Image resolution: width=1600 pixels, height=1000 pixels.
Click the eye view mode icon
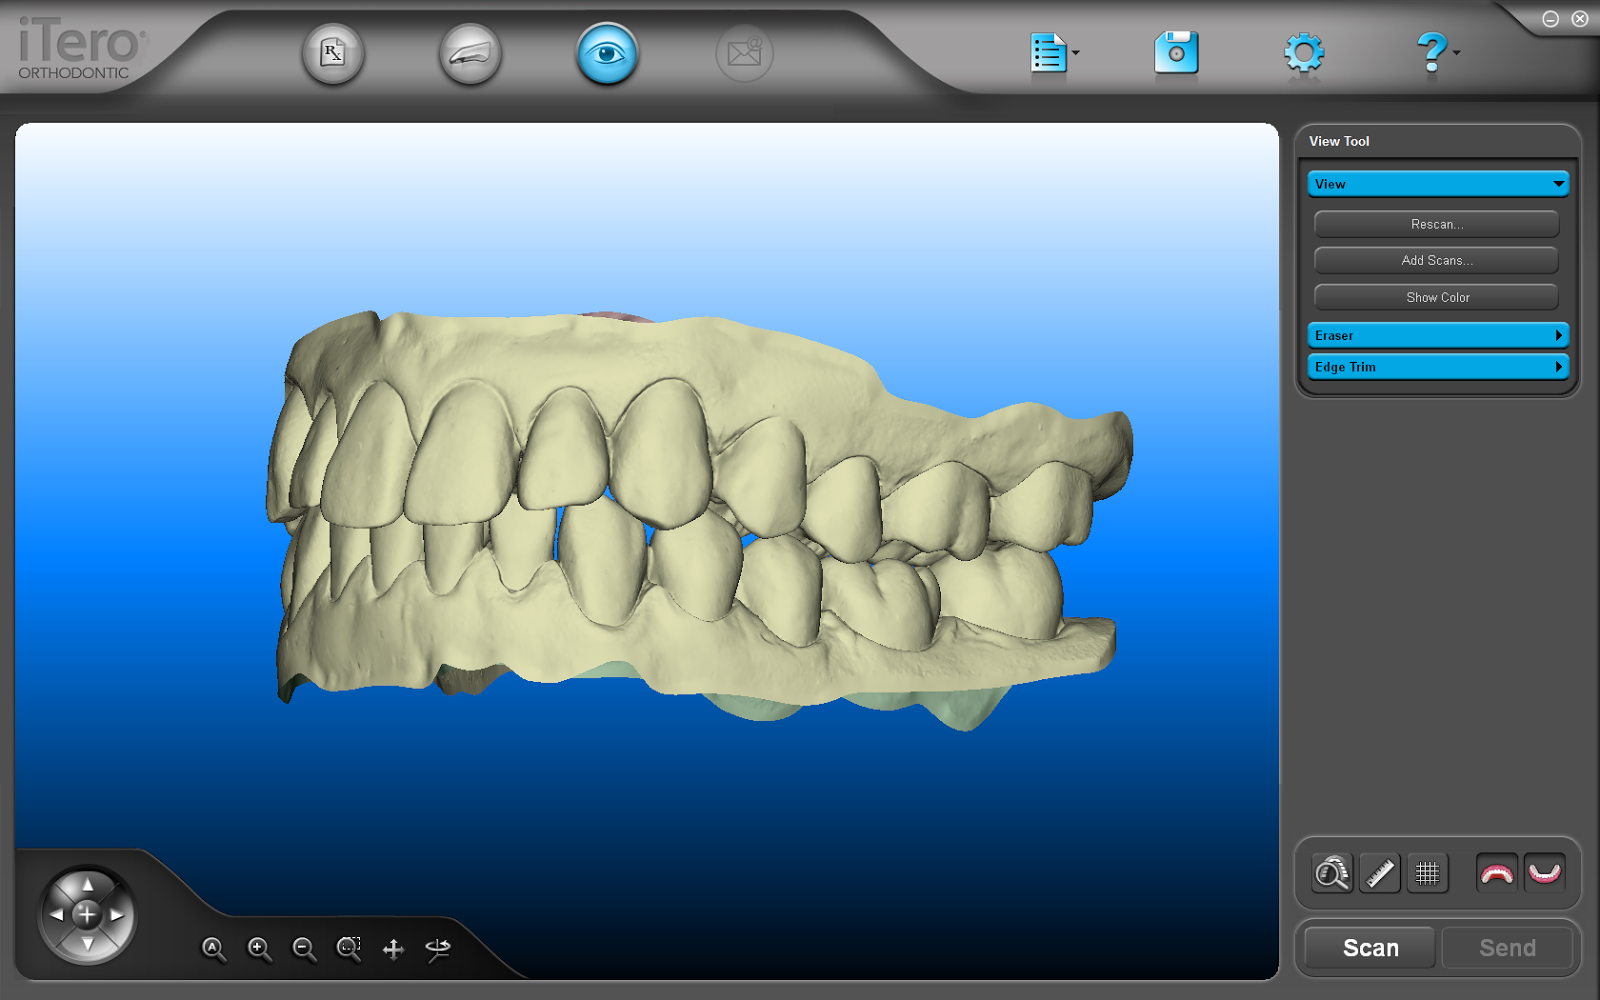[x=607, y=53]
